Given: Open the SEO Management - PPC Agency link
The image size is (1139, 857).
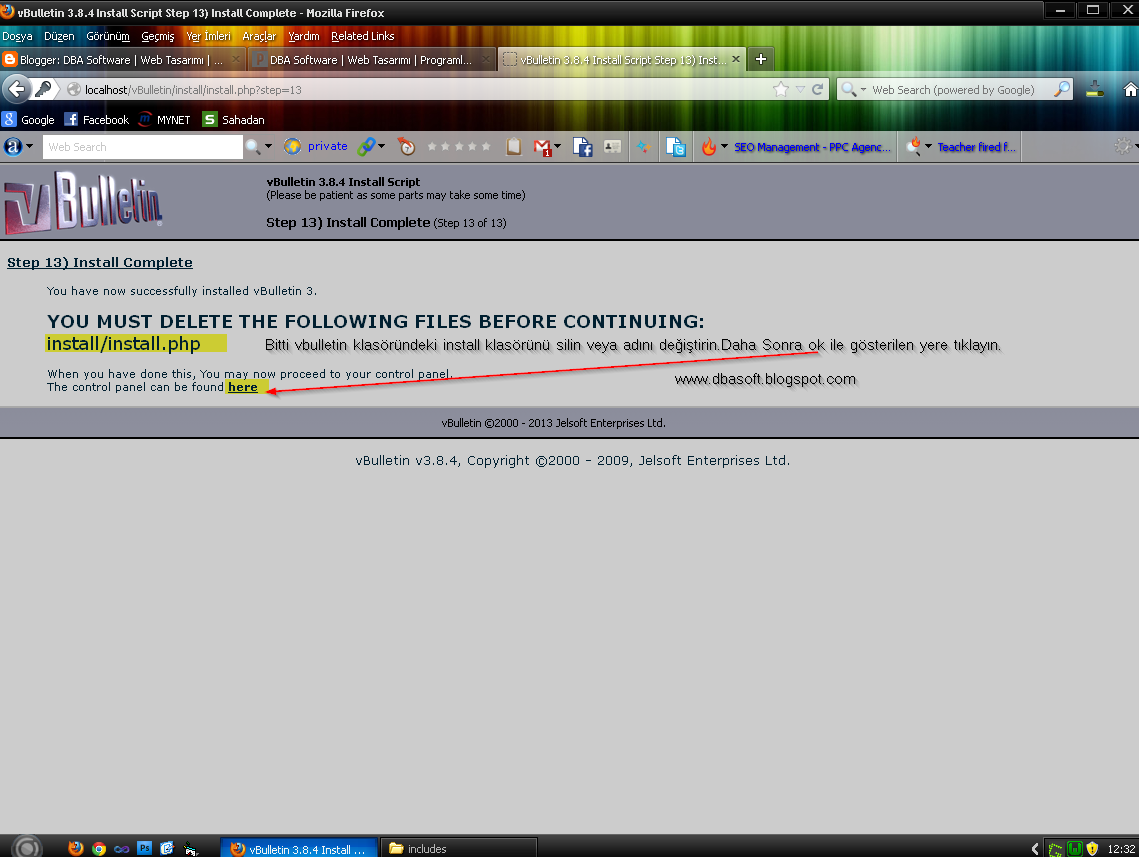Looking at the screenshot, I should point(812,147).
